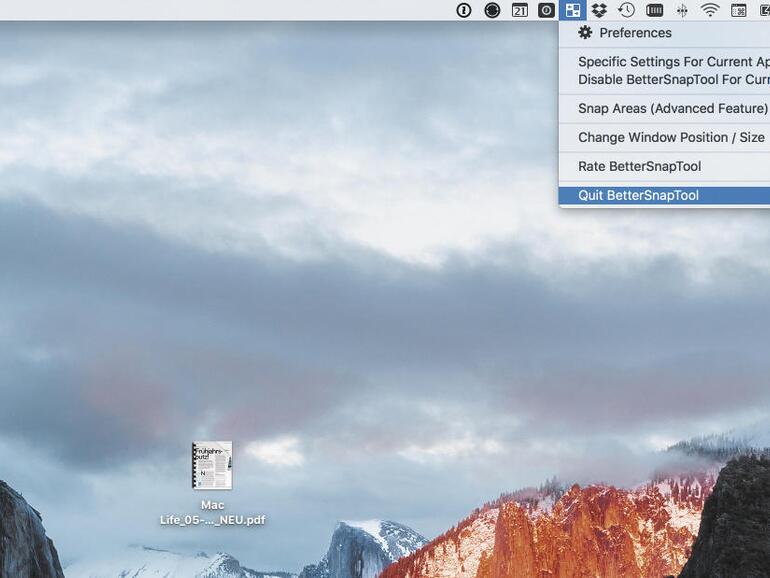Viewport: 770px width, 578px height.
Task: Click the circular sync icon in menu bar
Action: [x=492, y=10]
